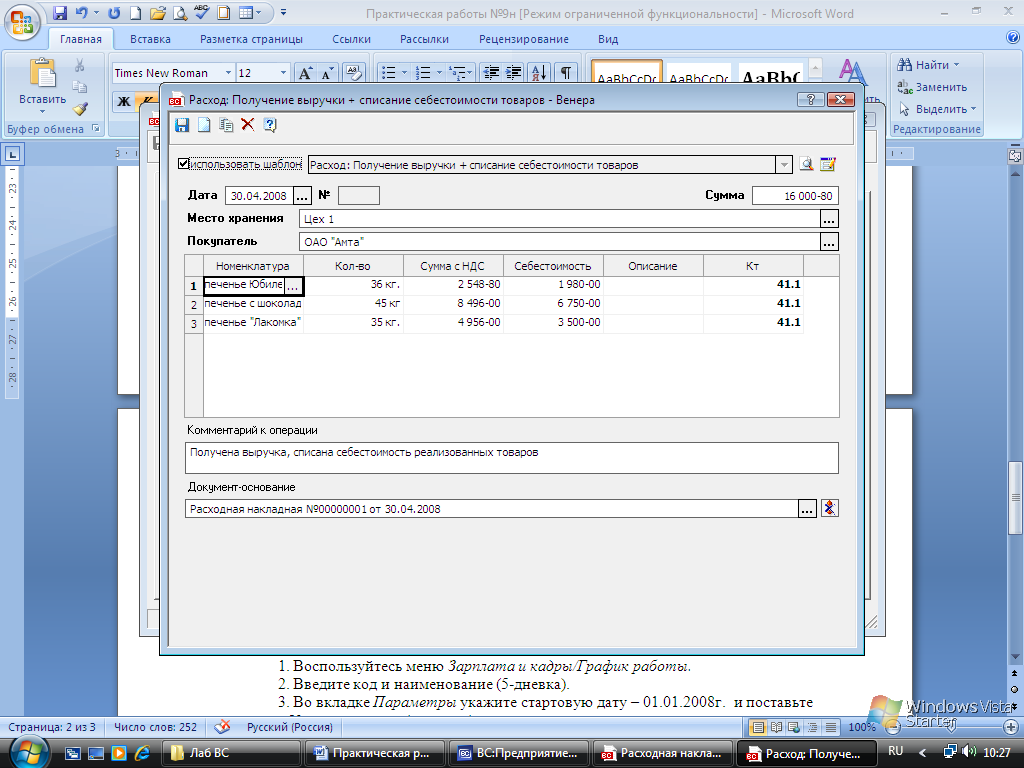1024x768 pixels.
Task: Create a new record with the blank page icon in the dialog
Action: coord(204,125)
